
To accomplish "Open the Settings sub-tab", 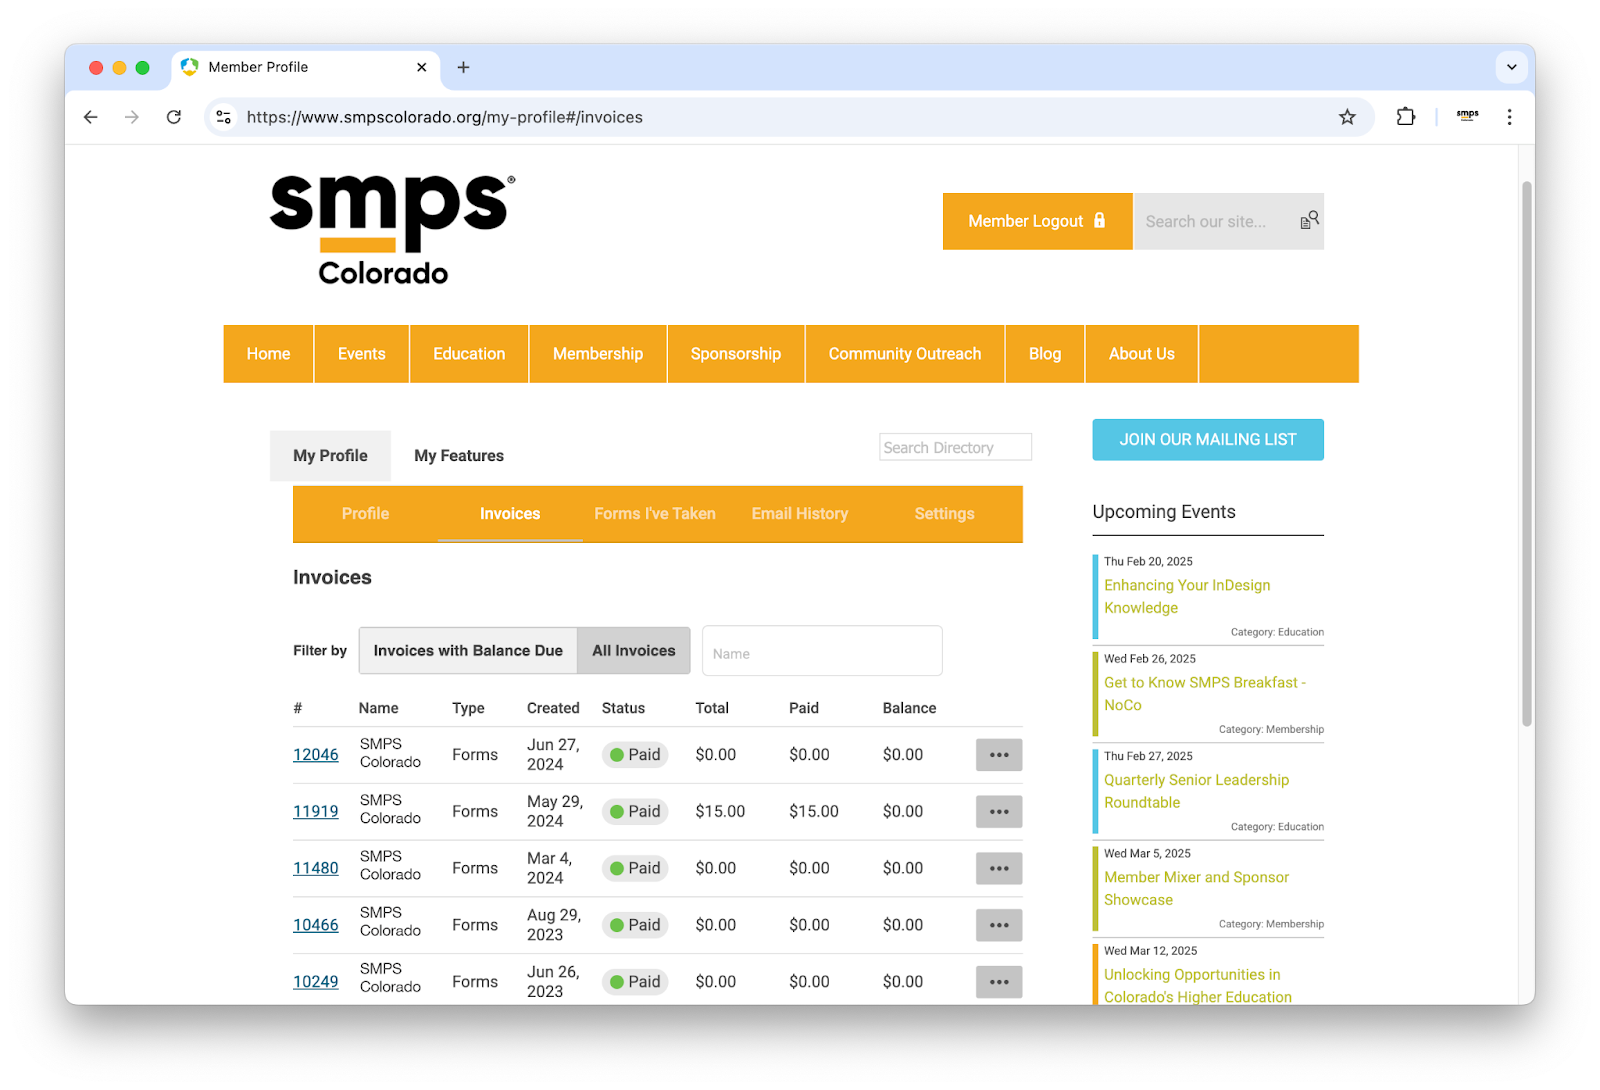I will coord(944,514).
